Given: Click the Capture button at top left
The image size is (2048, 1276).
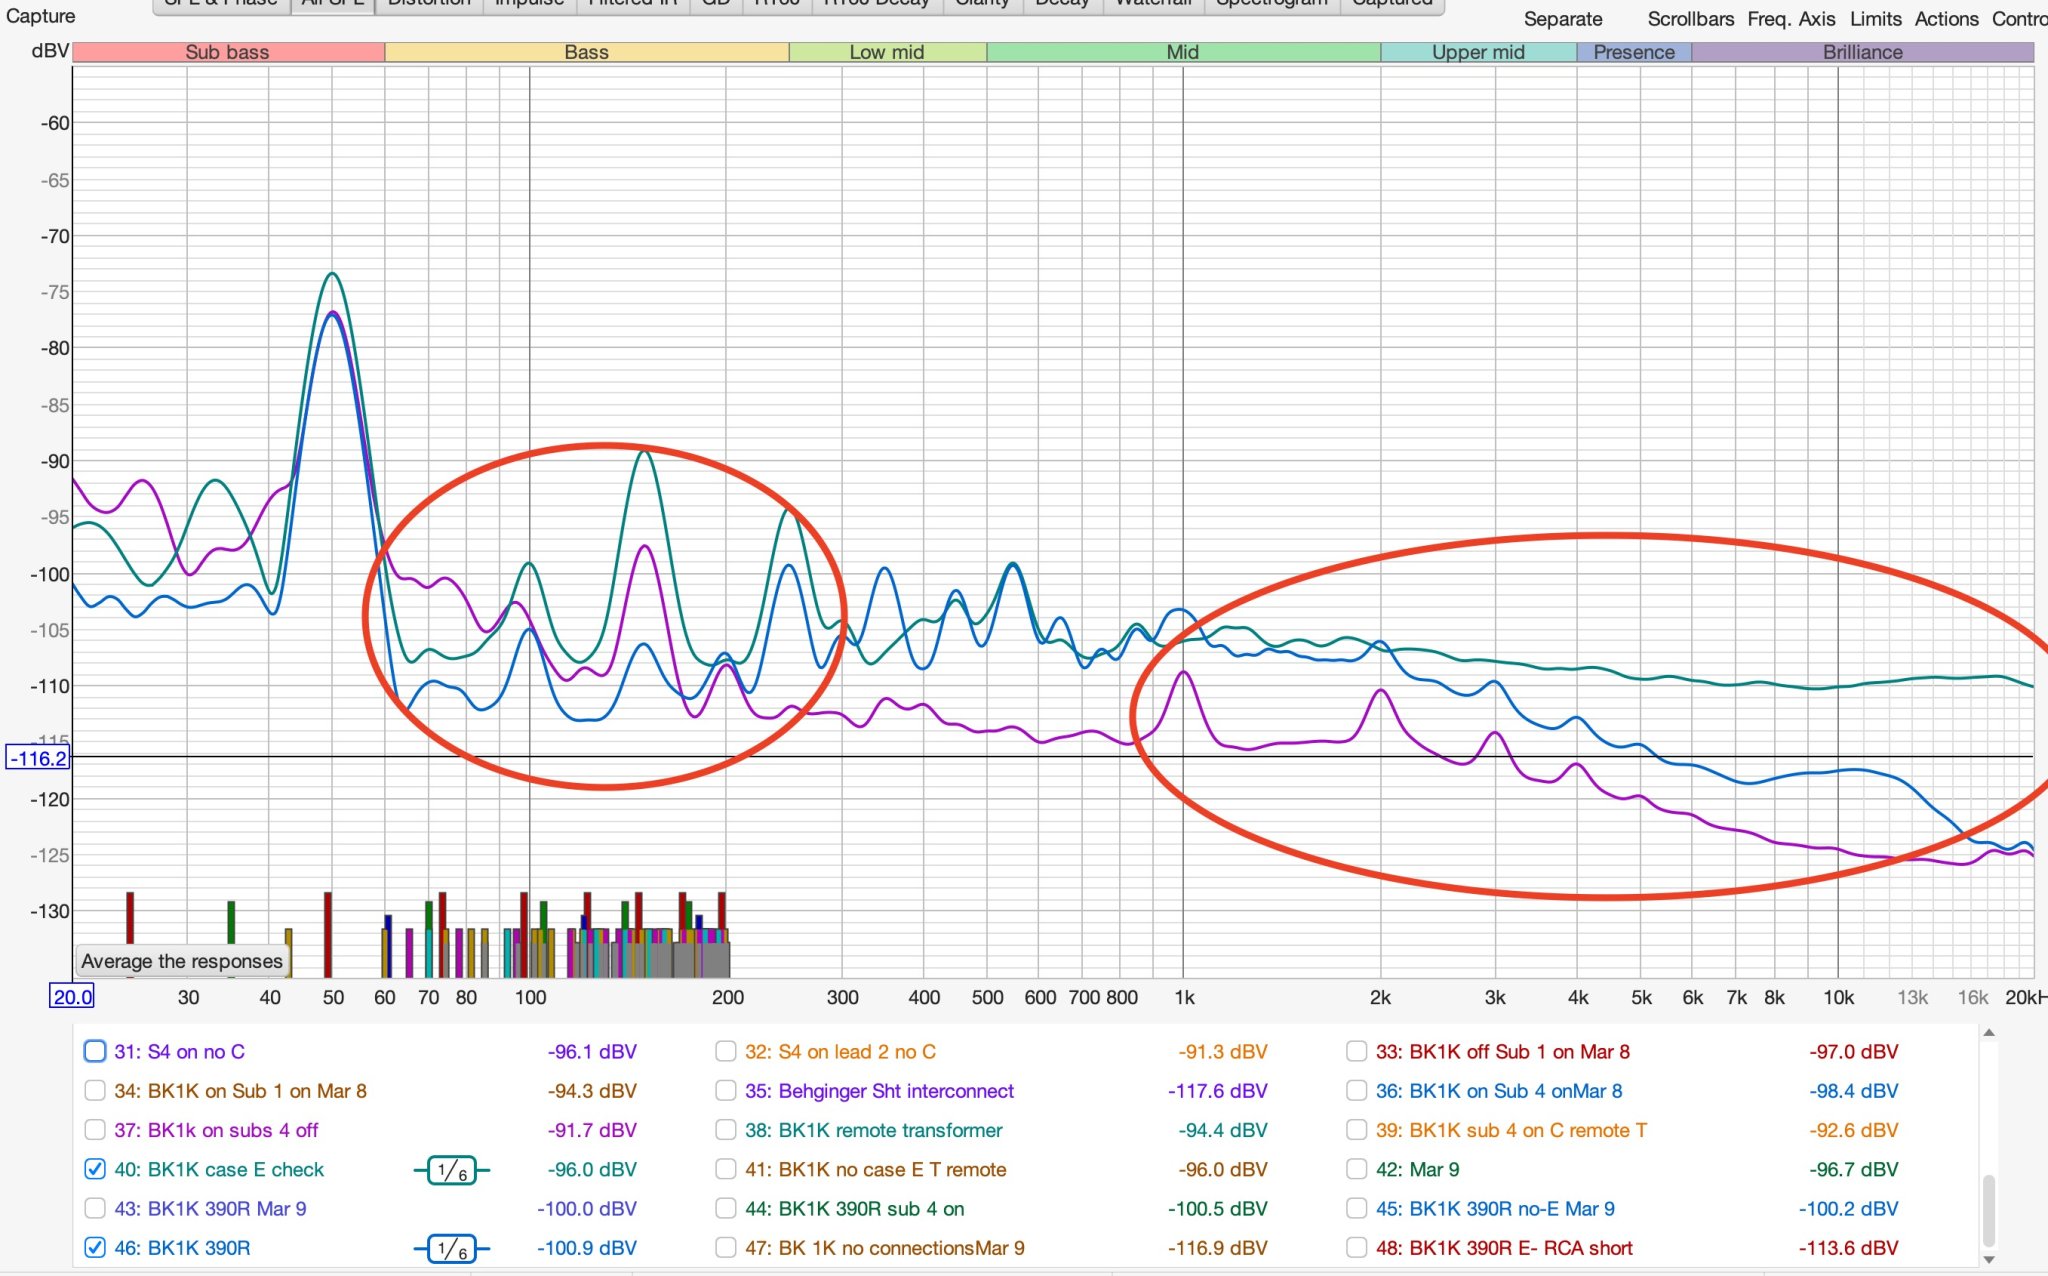Looking at the screenshot, I should (40, 16).
